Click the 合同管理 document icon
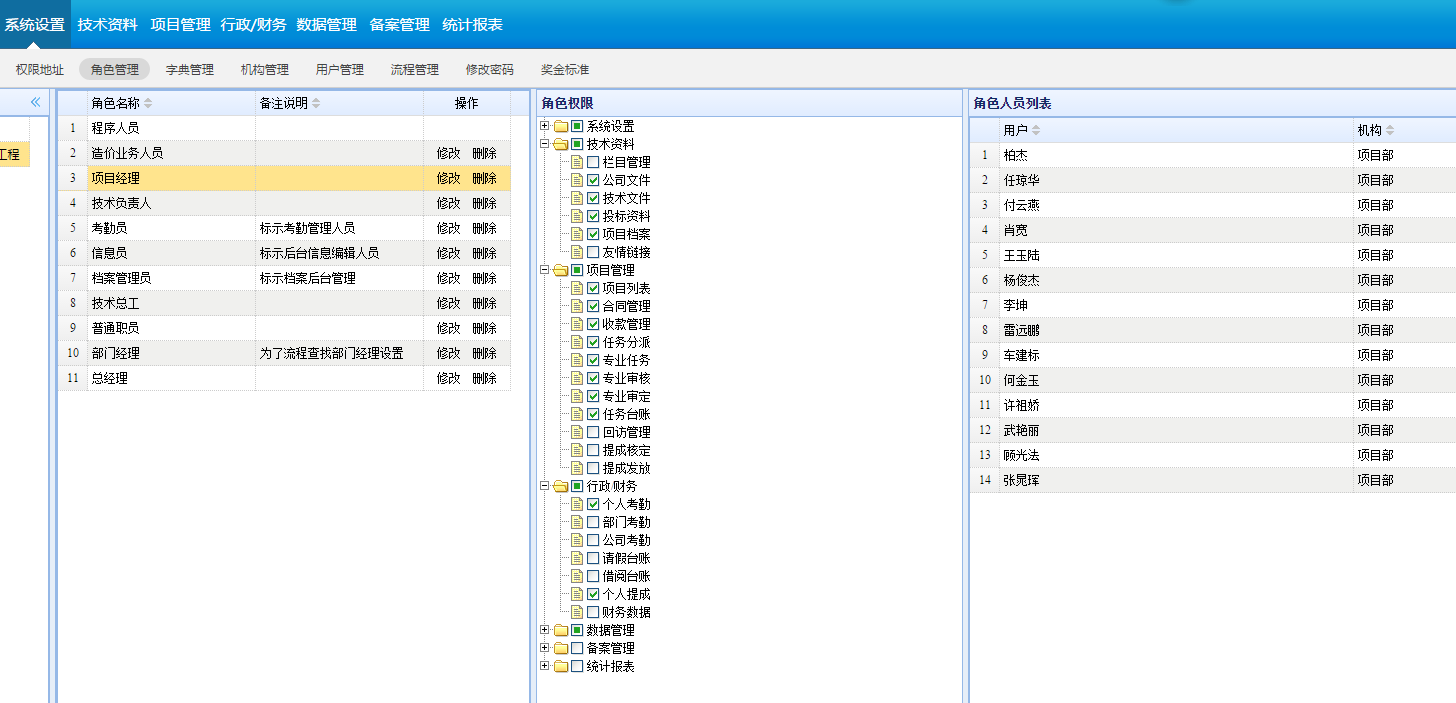The height and width of the screenshot is (703, 1456). click(x=577, y=306)
